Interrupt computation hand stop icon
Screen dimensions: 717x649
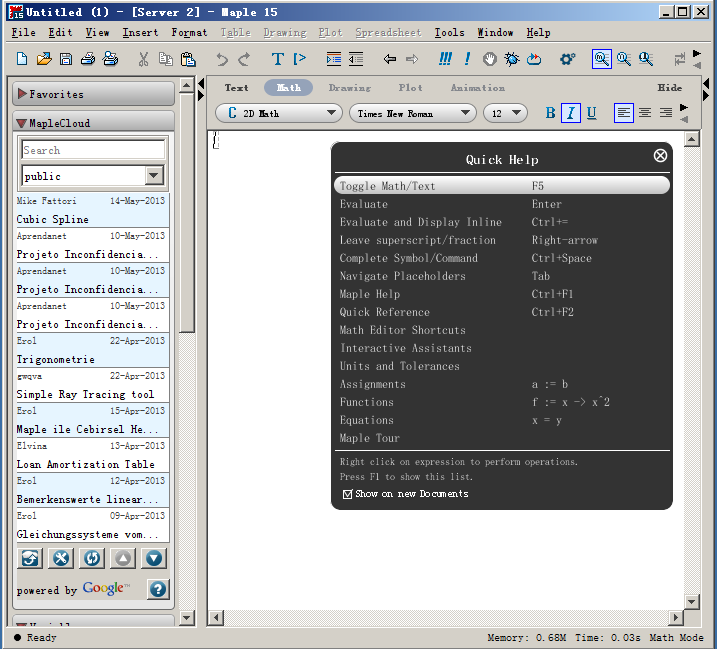[x=489, y=59]
